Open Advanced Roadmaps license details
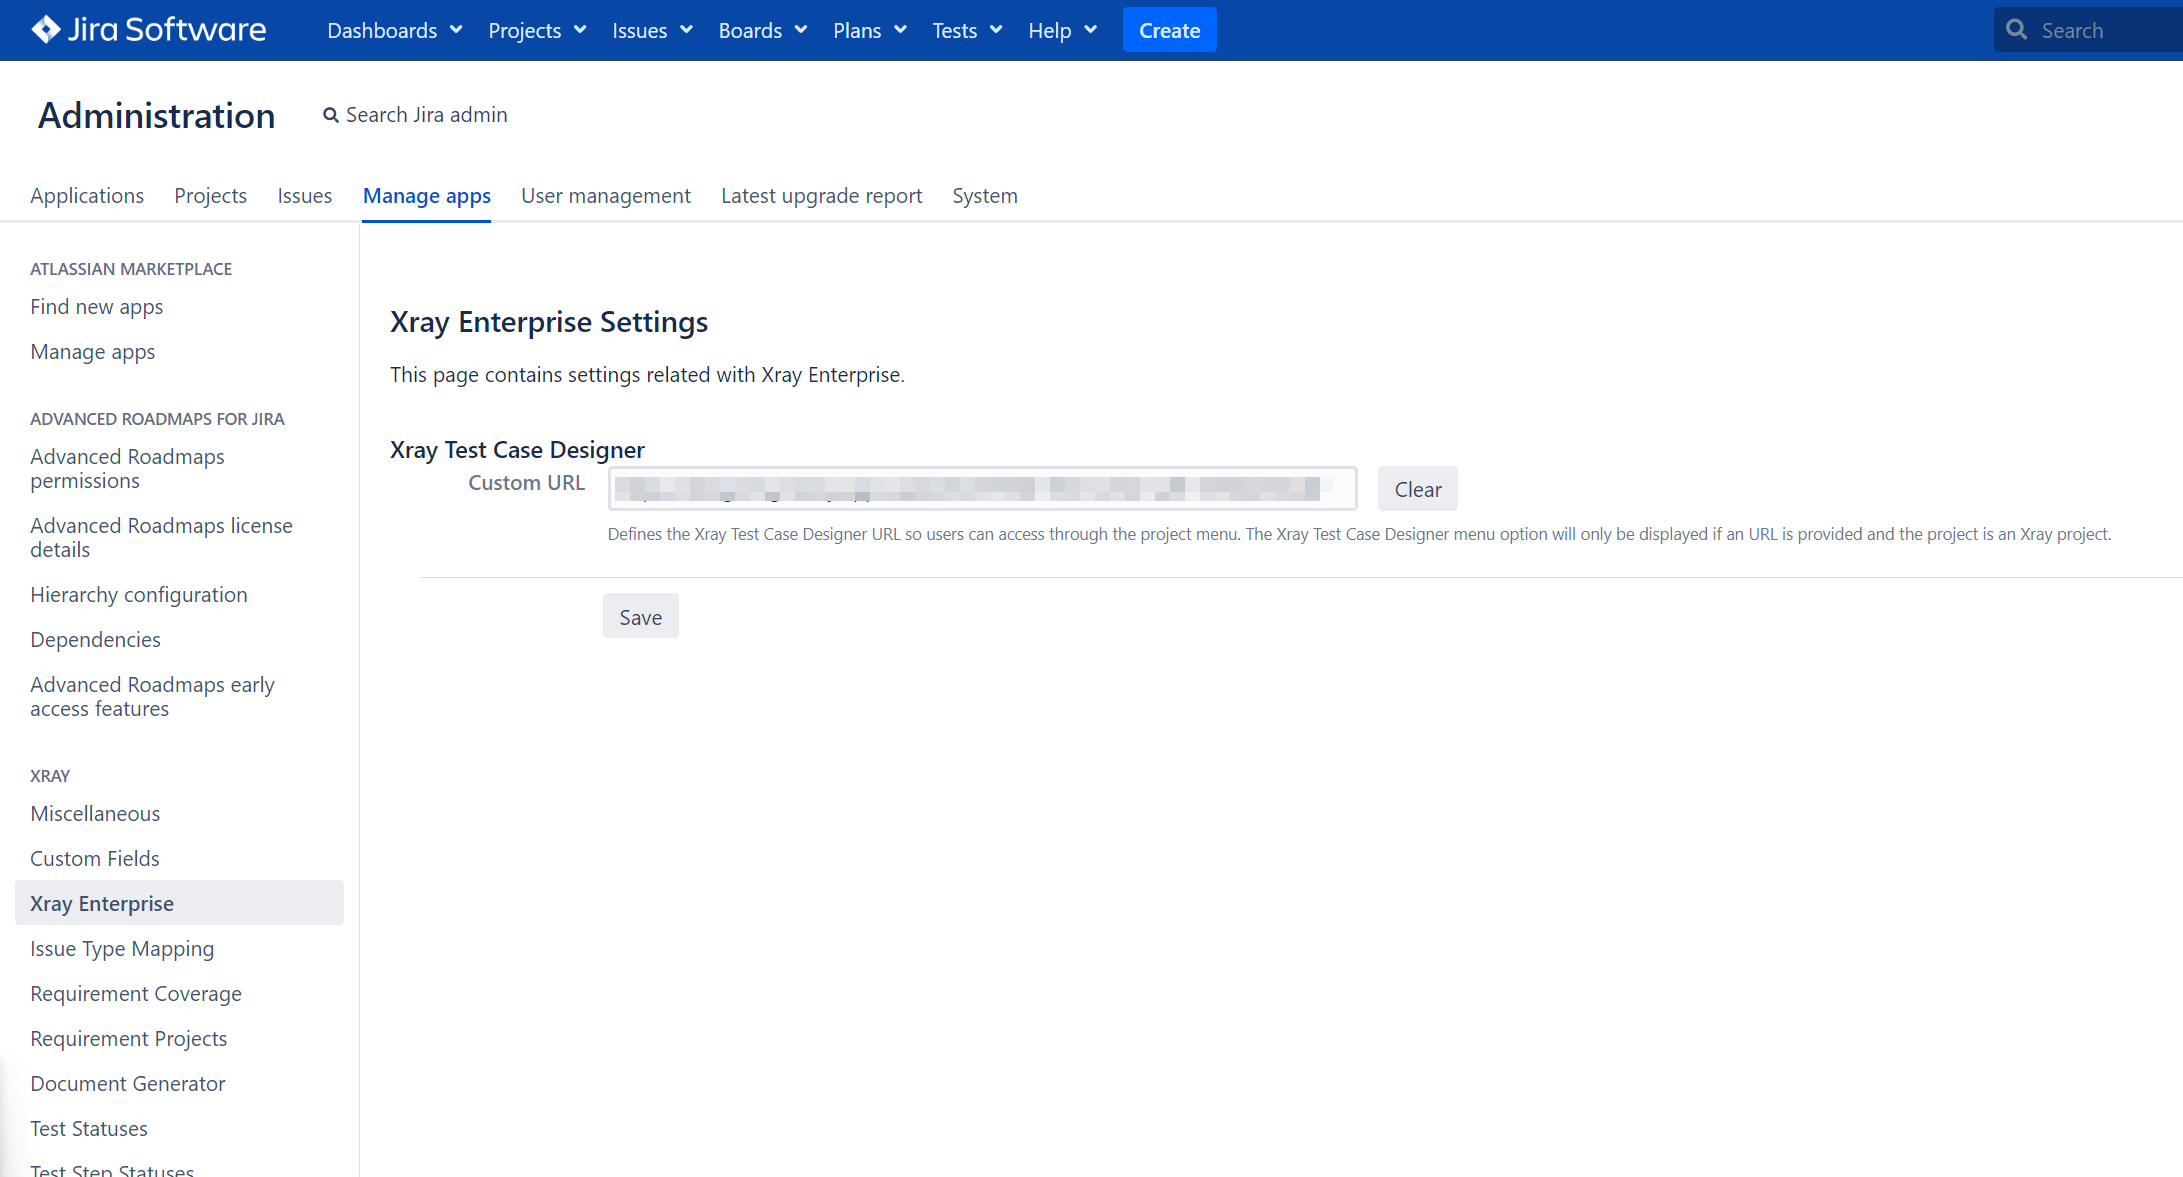 click(x=161, y=538)
